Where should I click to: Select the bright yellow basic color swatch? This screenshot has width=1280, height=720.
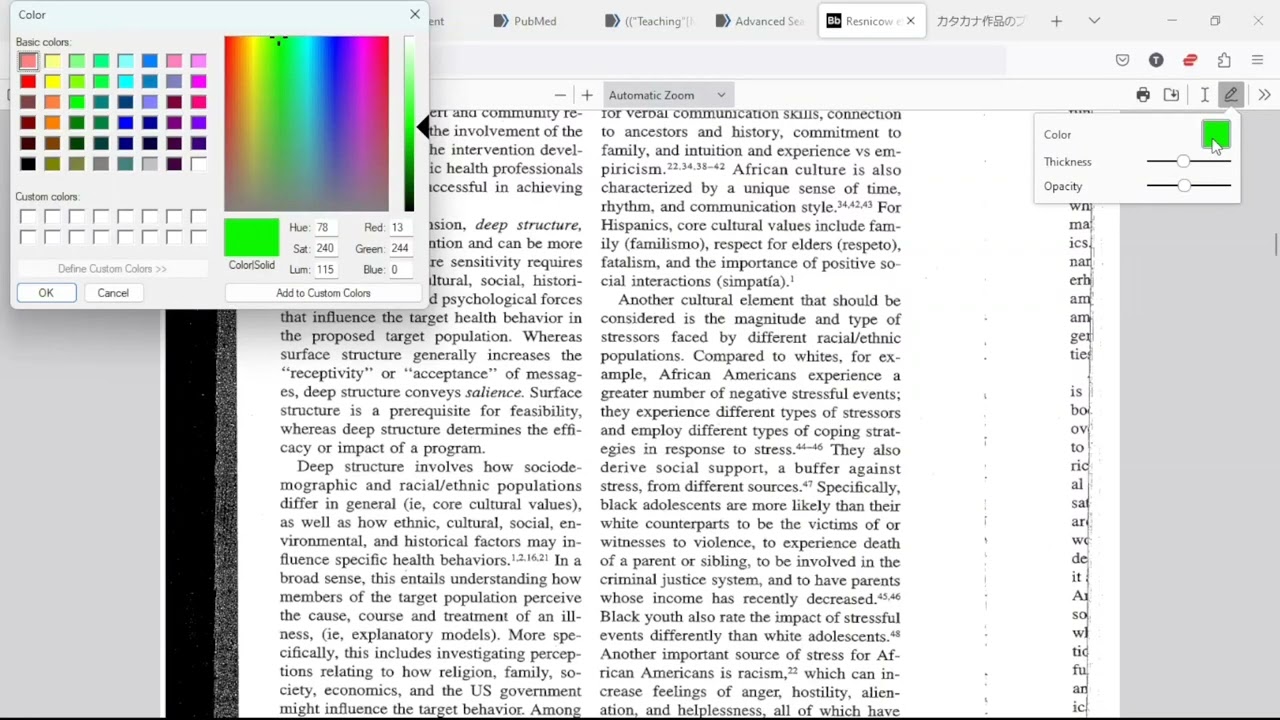[x=52, y=81]
